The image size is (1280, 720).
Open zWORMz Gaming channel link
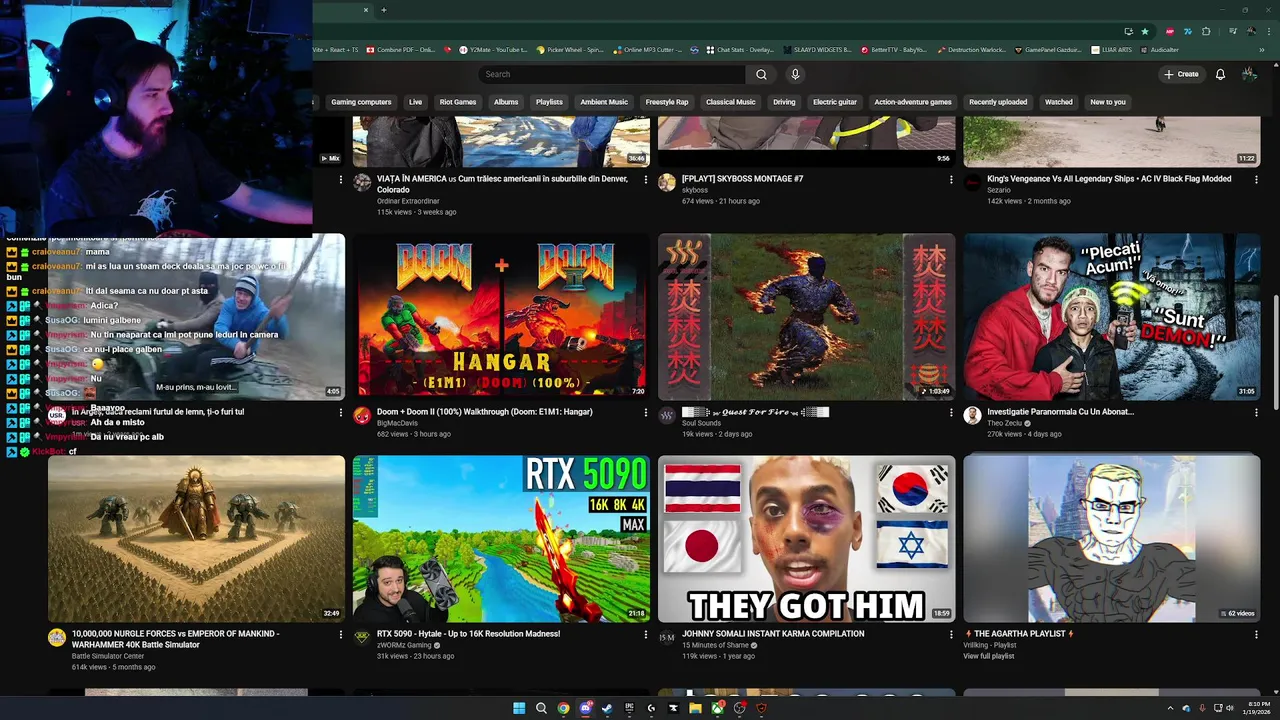pos(406,645)
